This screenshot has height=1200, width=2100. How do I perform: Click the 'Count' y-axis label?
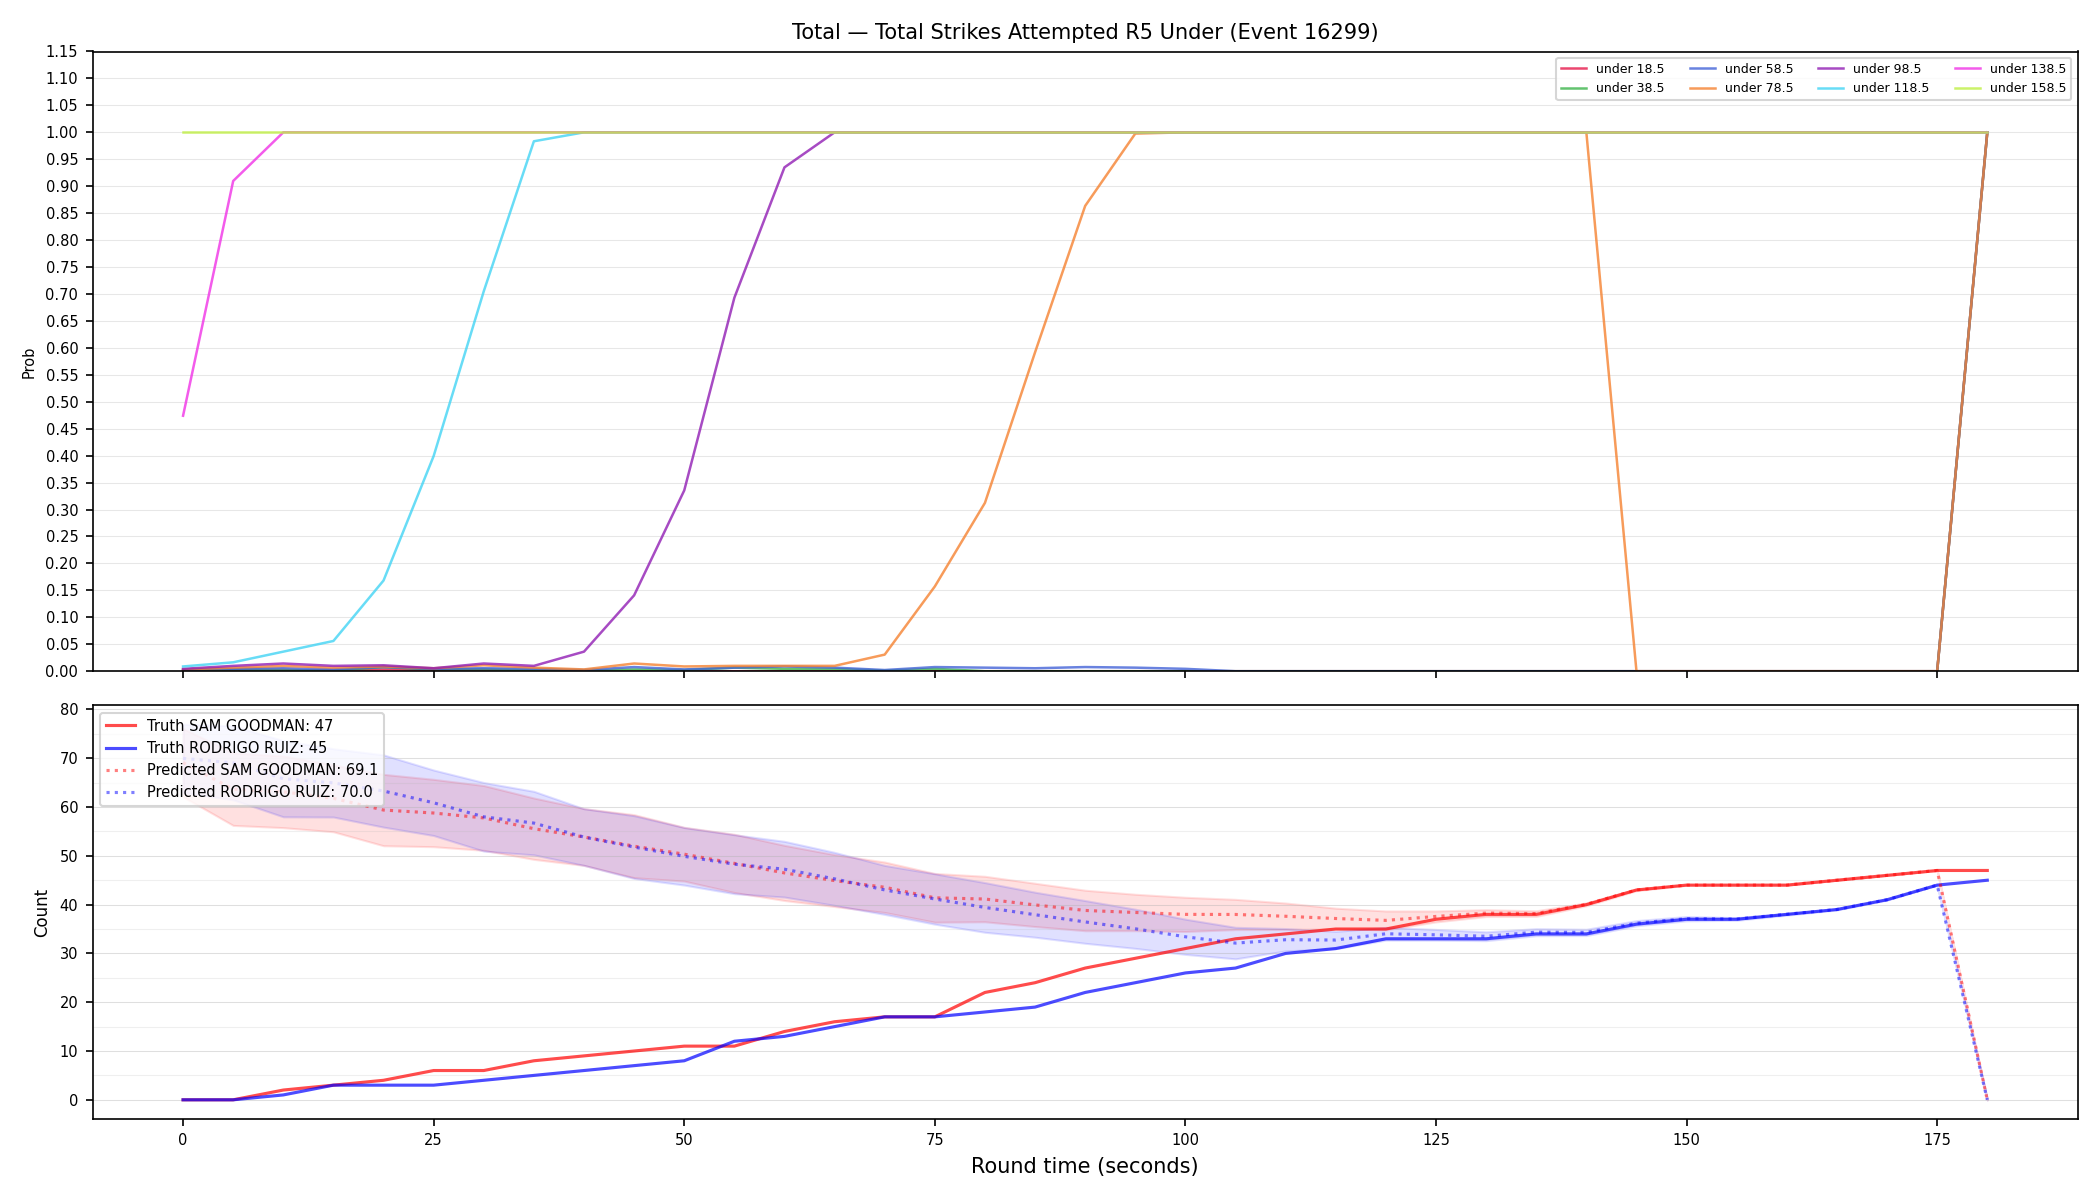coord(41,913)
